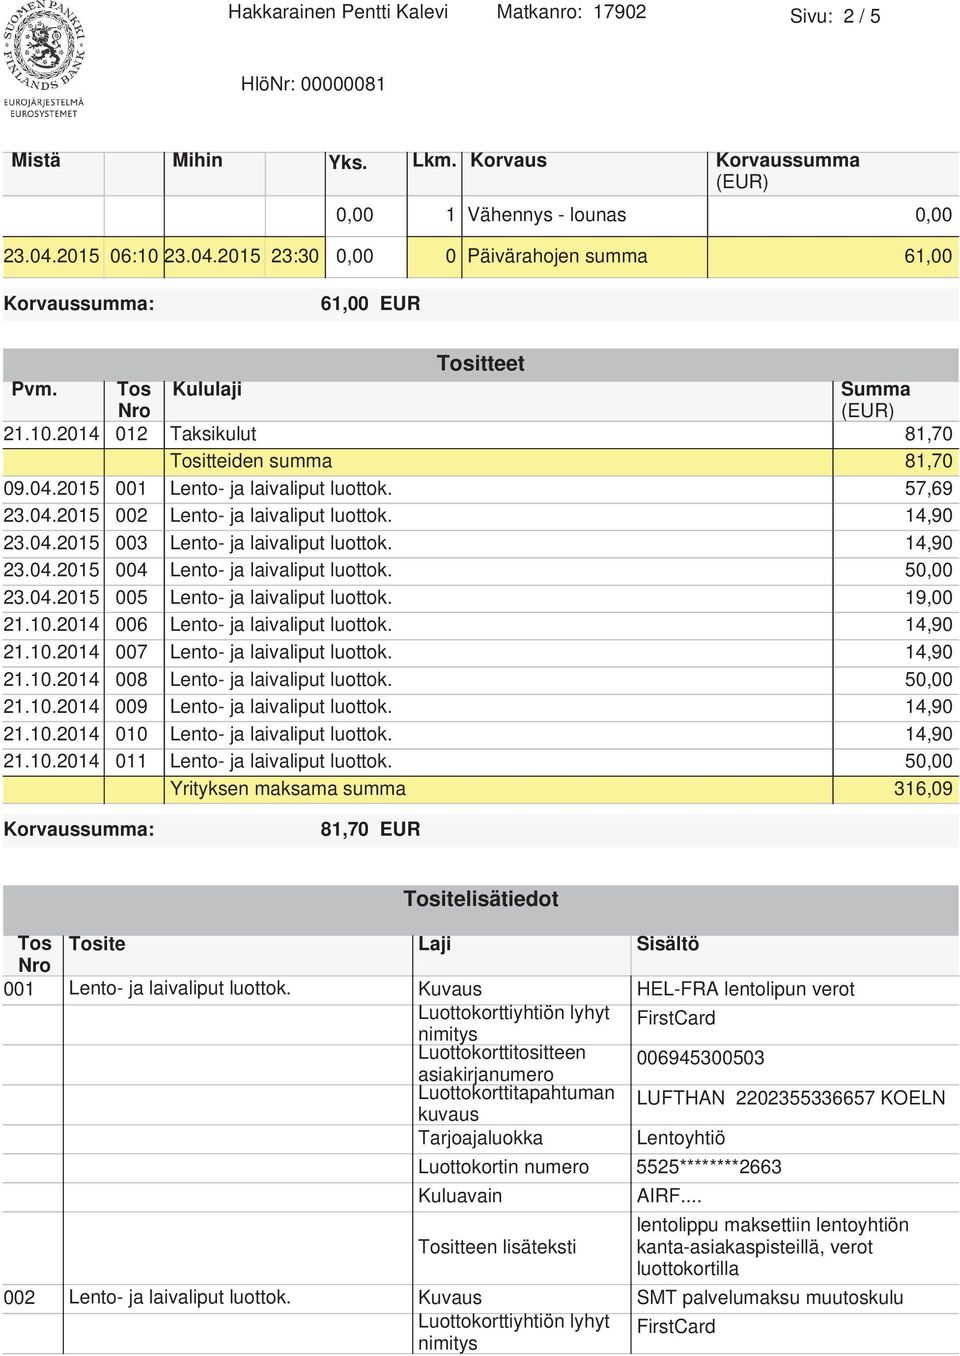Select receipt row number 006
This screenshot has width=960, height=1356.
click(x=480, y=625)
